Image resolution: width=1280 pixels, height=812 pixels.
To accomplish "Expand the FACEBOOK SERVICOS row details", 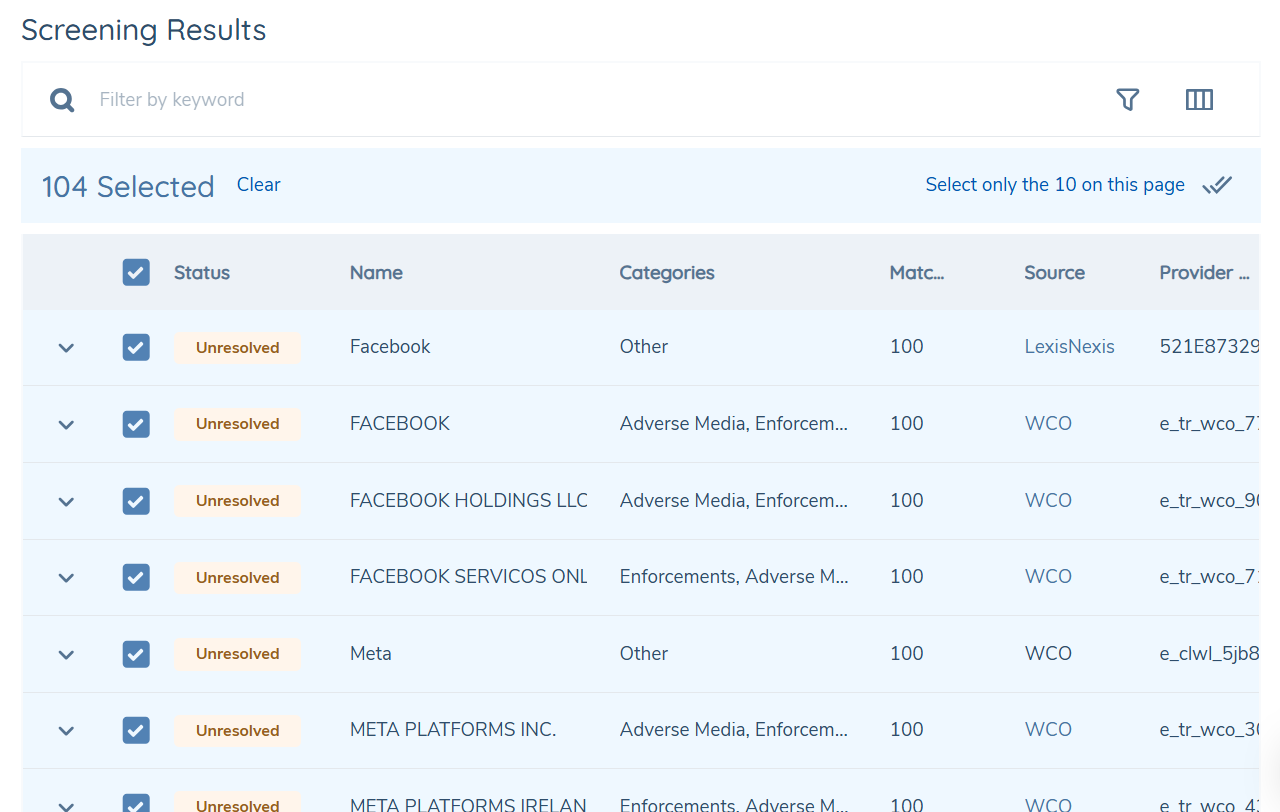I will 66,578.
